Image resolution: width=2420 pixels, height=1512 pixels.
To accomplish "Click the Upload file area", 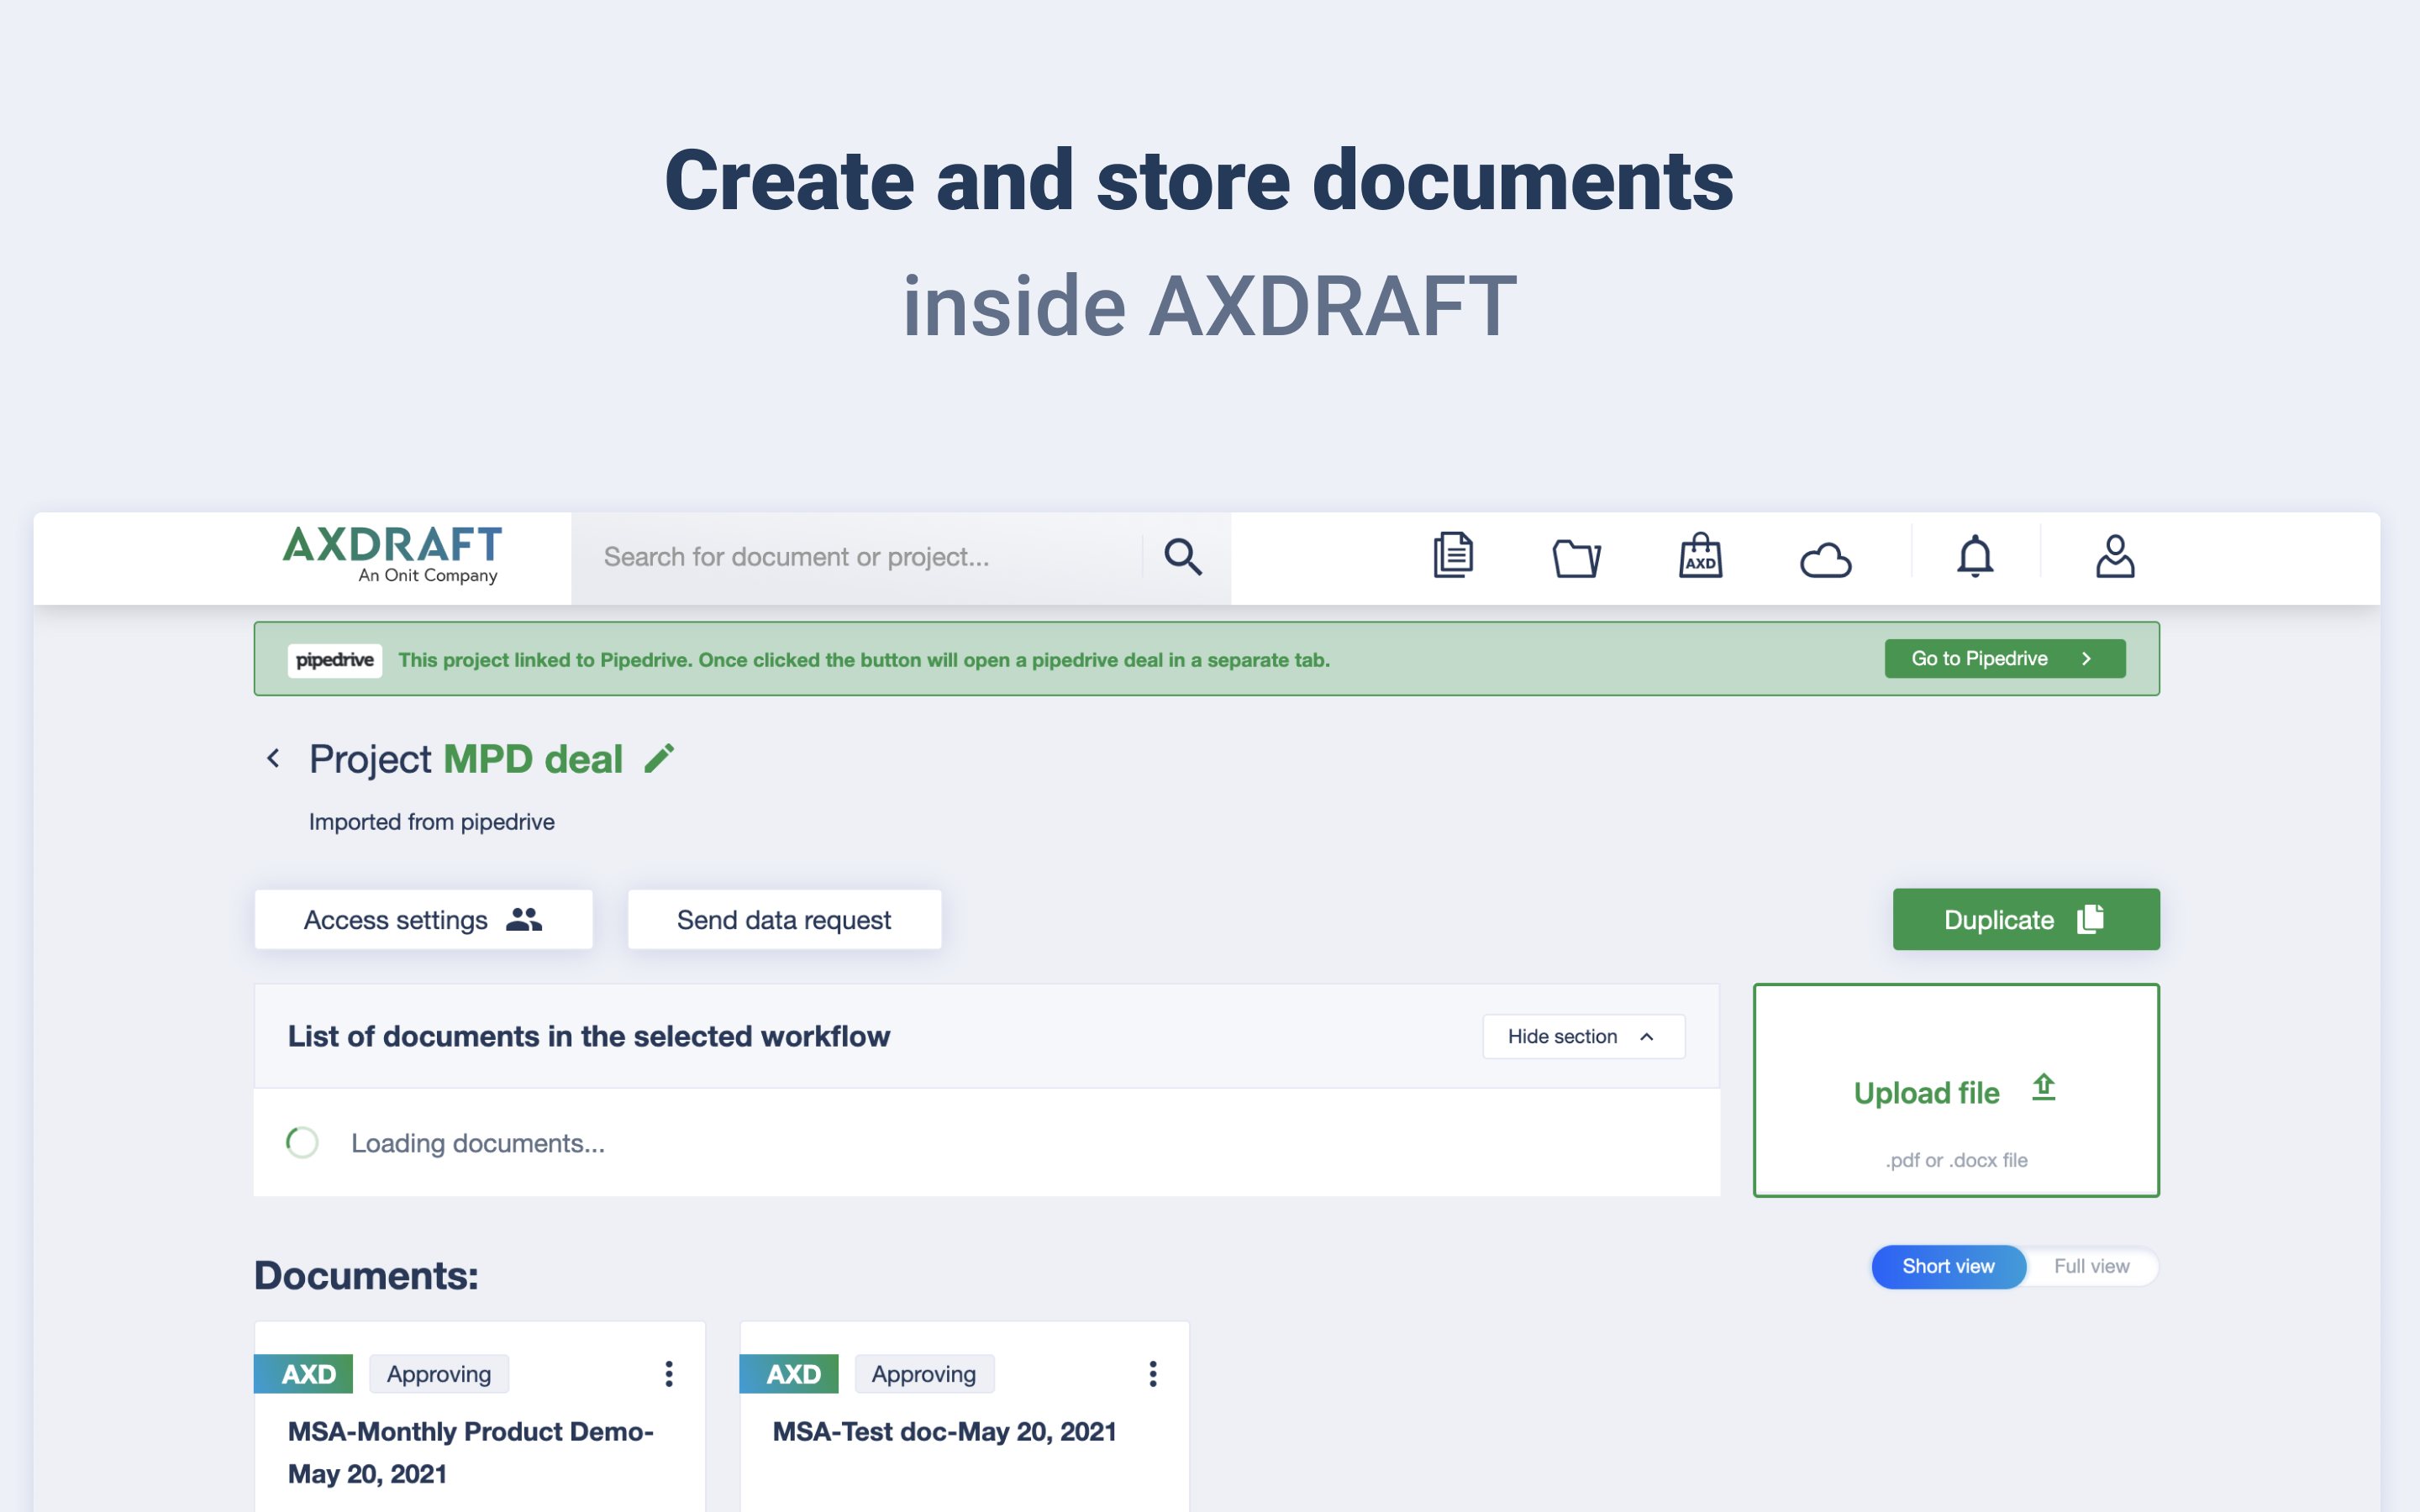I will pyautogui.click(x=1956, y=1091).
